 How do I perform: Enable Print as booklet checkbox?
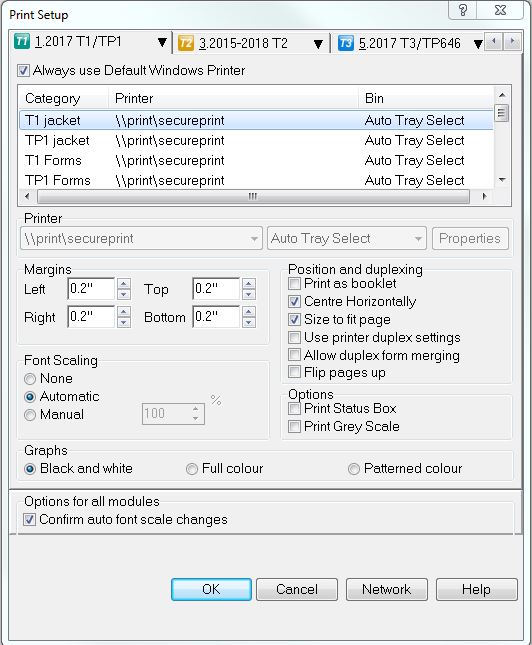[x=294, y=283]
